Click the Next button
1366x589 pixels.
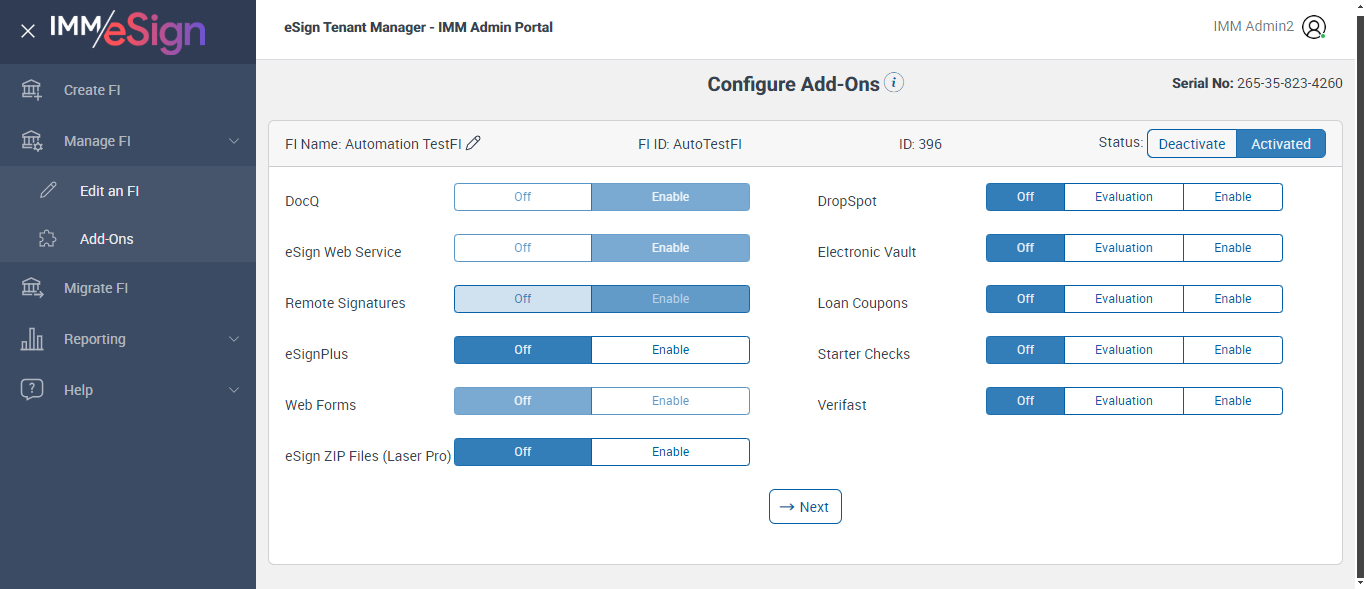(x=805, y=507)
